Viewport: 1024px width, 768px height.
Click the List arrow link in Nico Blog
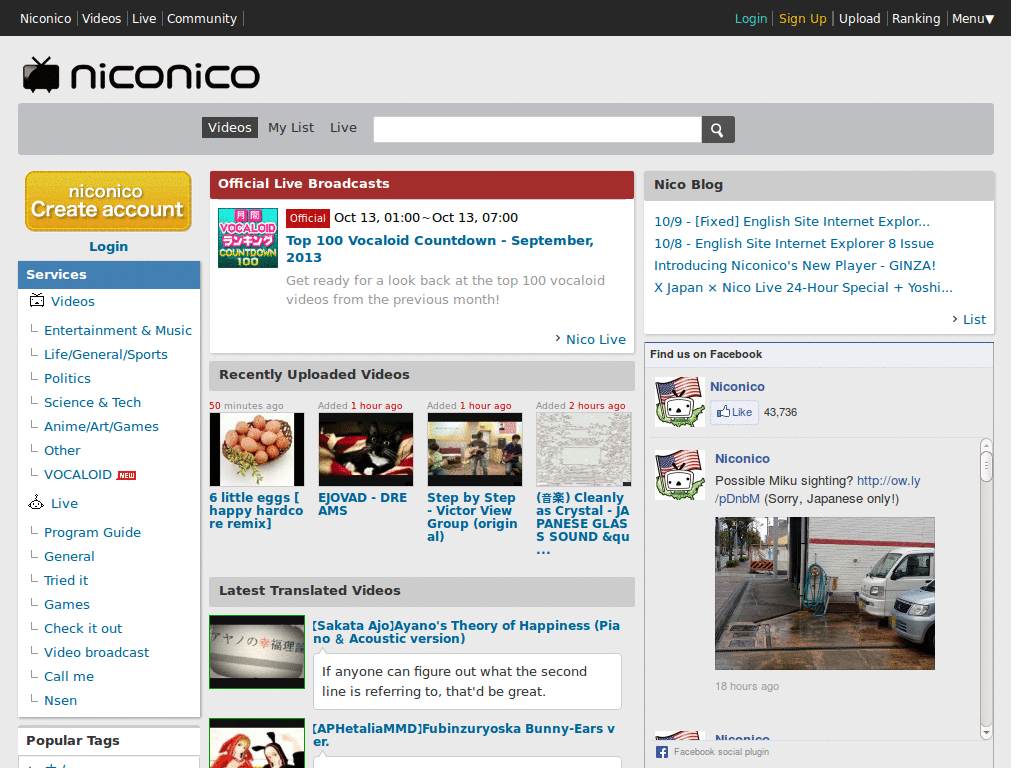(x=969, y=319)
